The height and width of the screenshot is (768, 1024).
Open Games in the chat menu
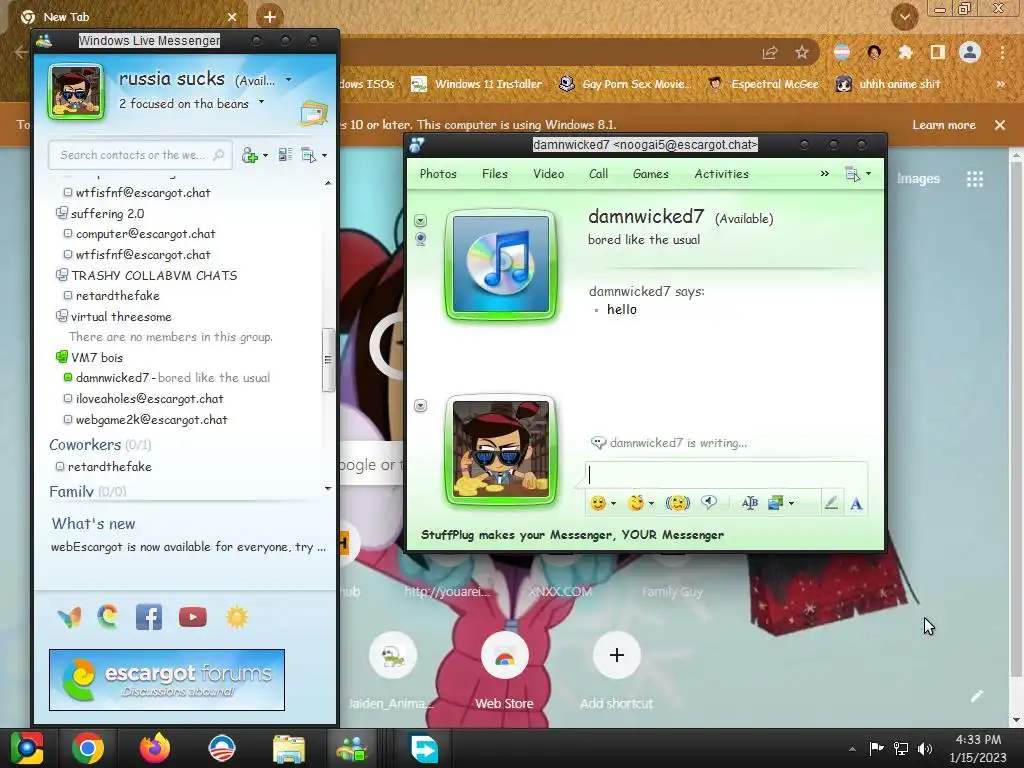coord(650,174)
